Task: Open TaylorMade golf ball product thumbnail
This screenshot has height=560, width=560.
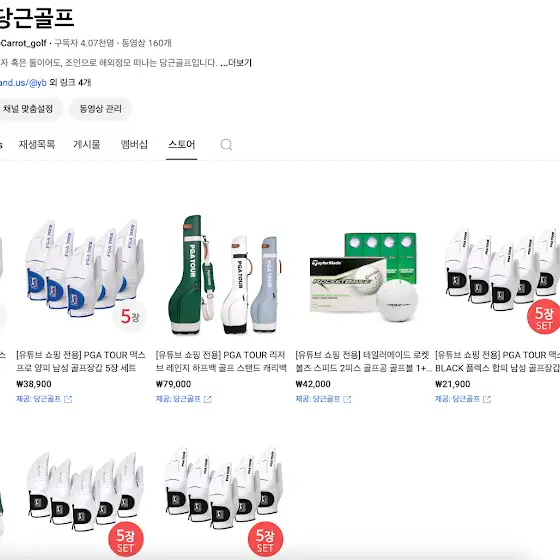Action: [x=362, y=275]
